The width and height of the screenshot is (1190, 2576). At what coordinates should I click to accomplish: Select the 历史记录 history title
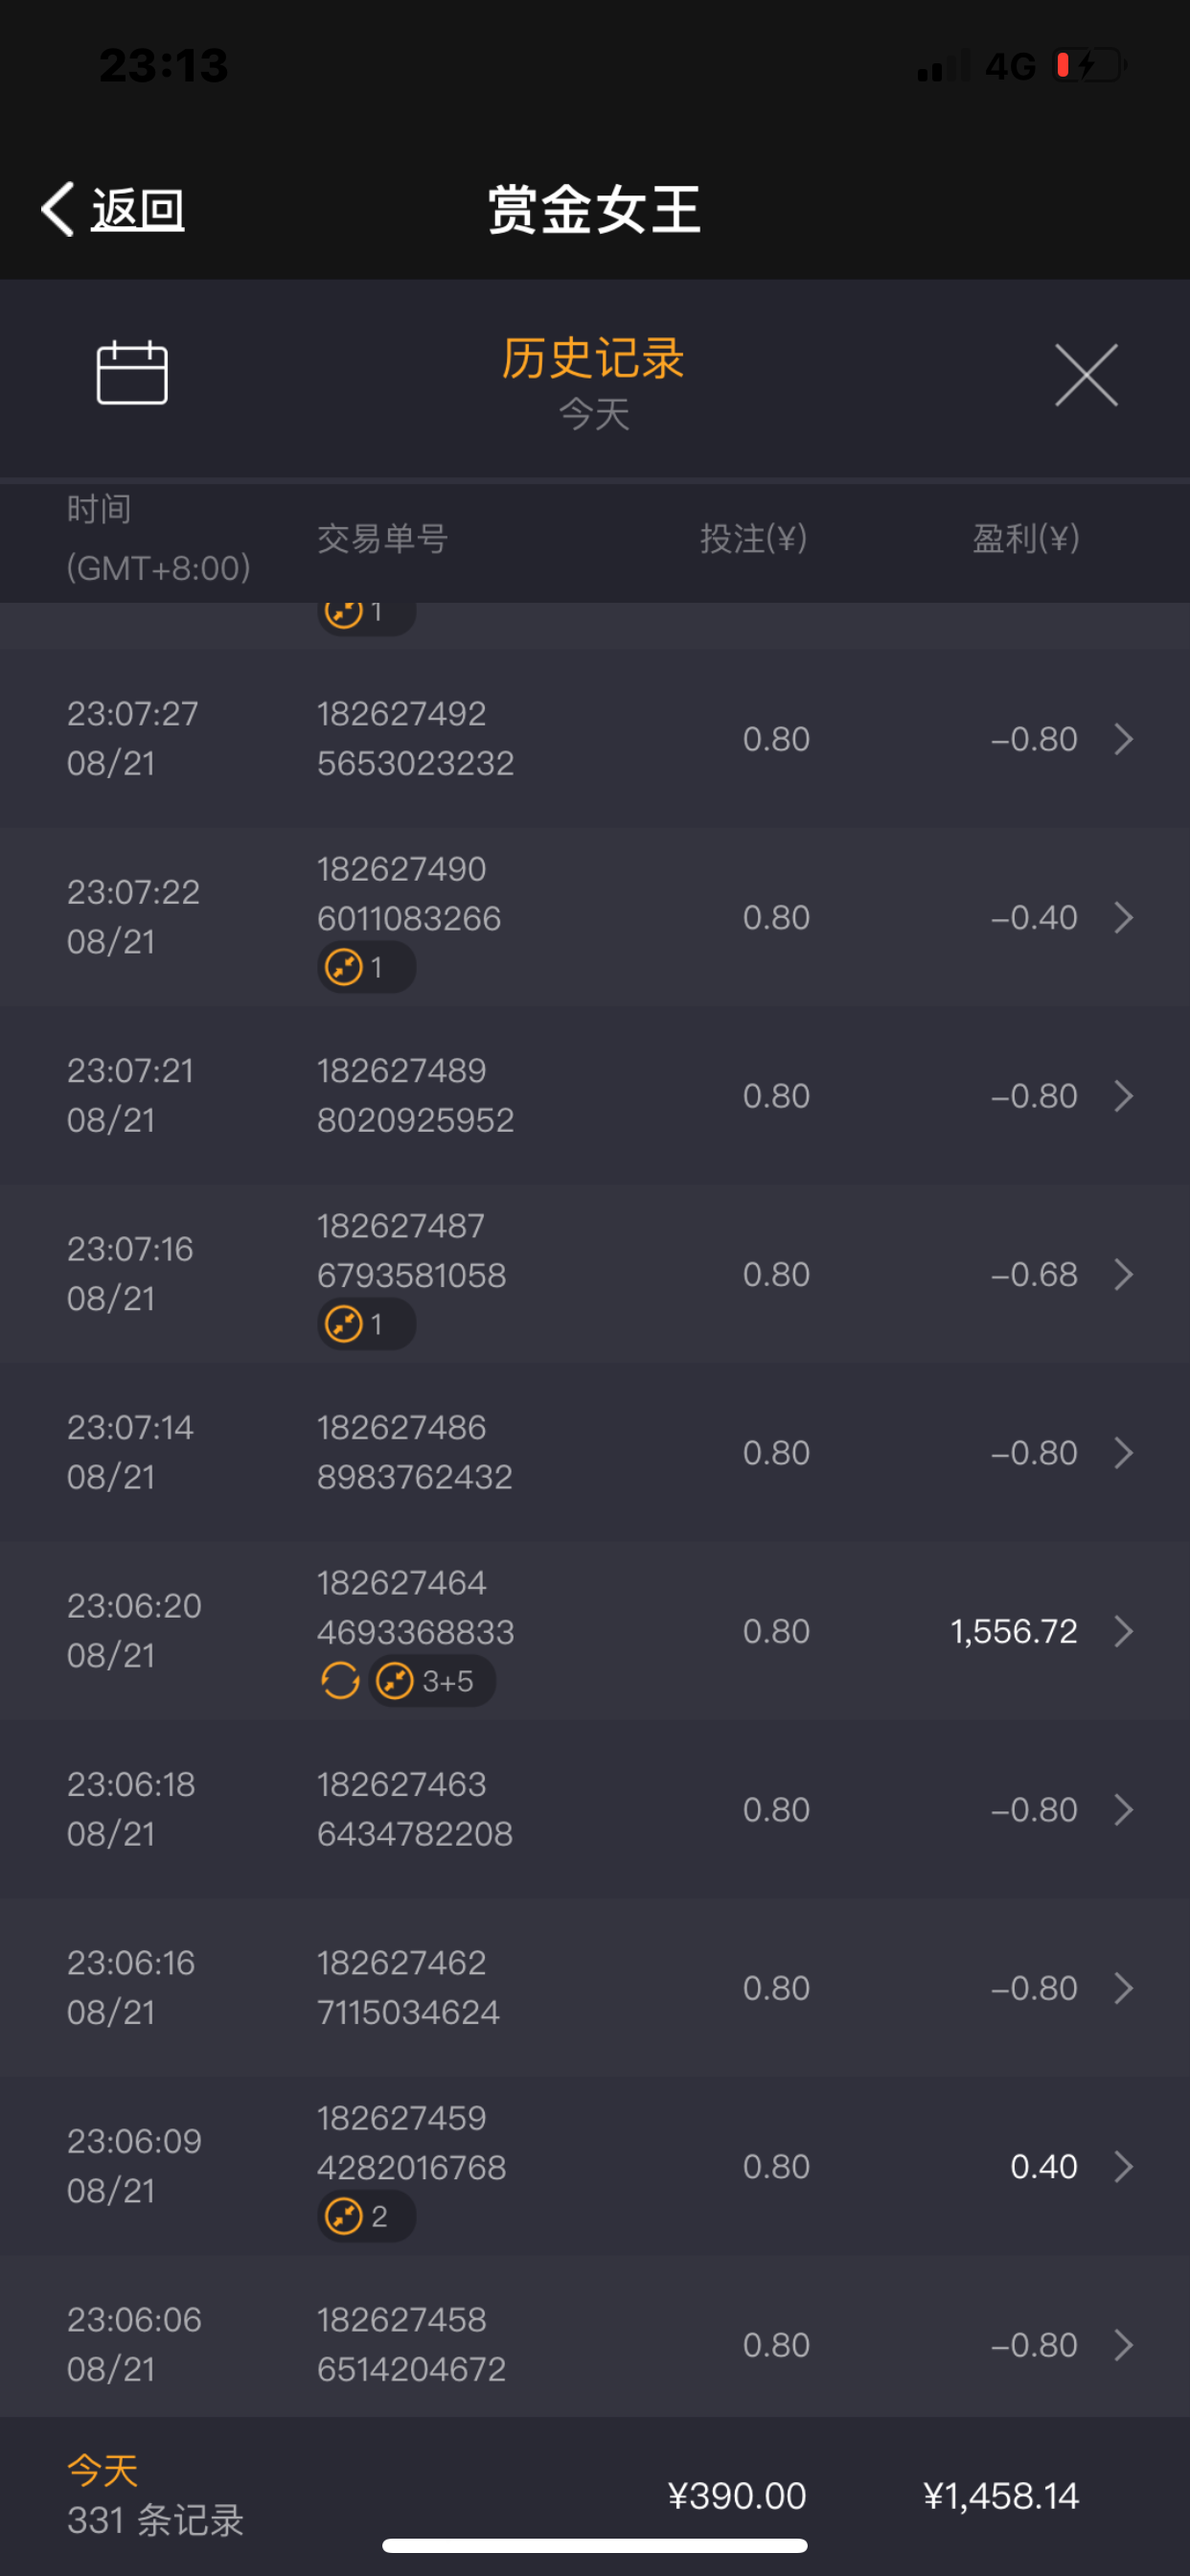[593, 358]
